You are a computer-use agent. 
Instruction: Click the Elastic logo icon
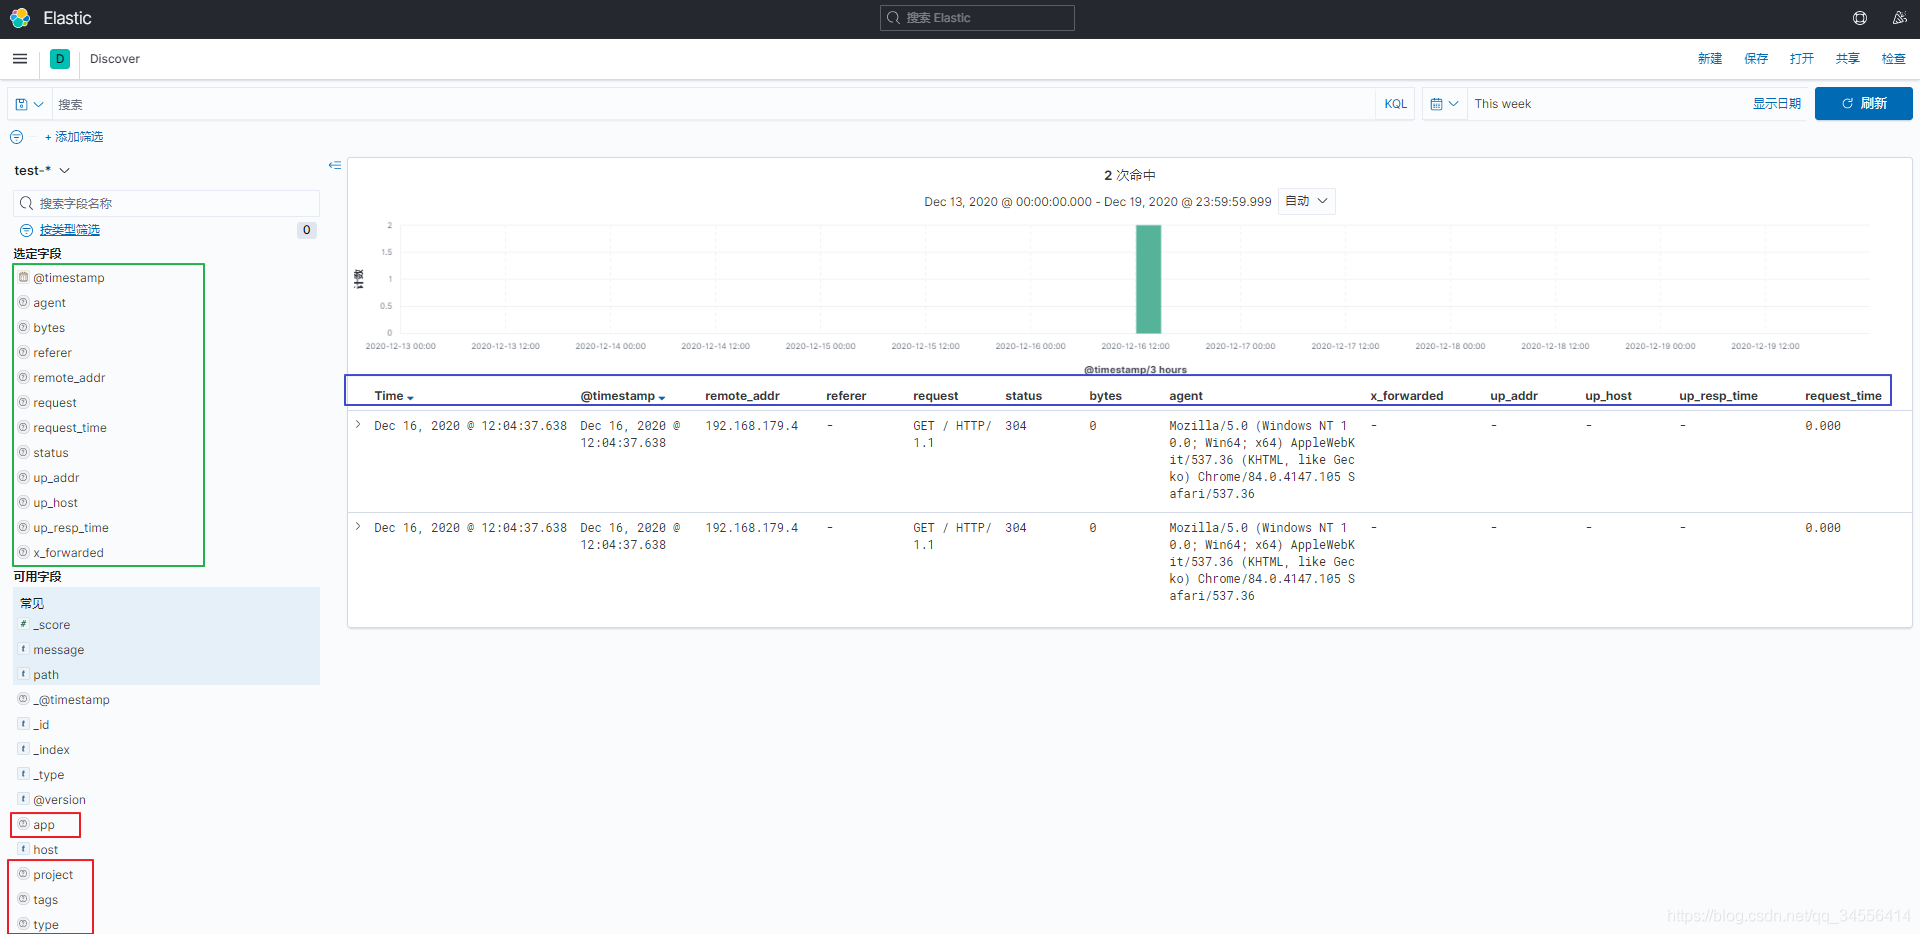coord(20,18)
